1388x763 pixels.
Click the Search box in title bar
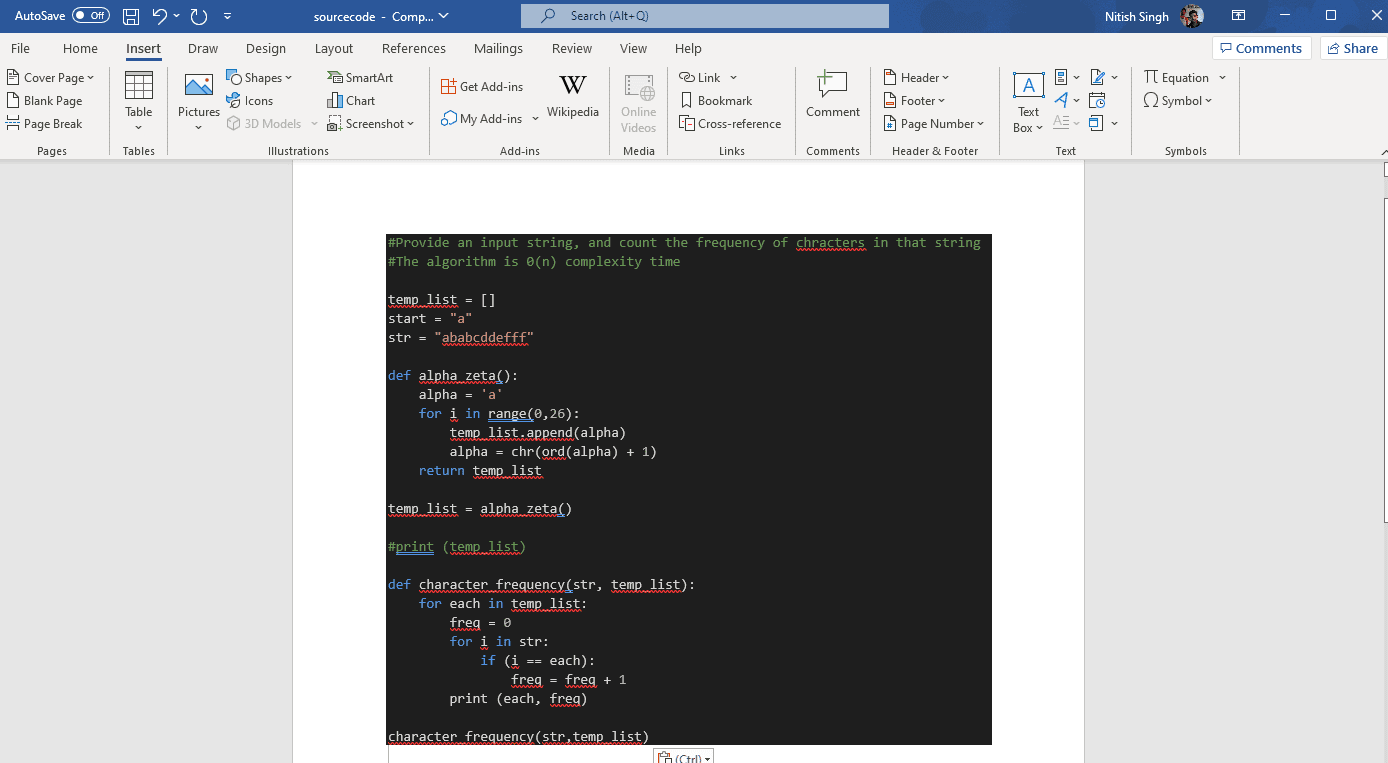pos(704,16)
